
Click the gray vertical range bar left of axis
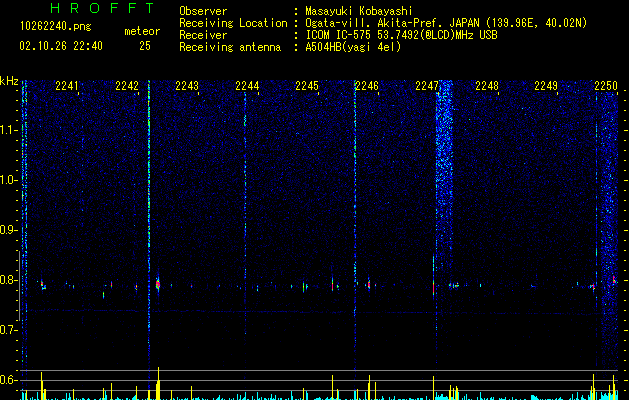(x=19, y=285)
